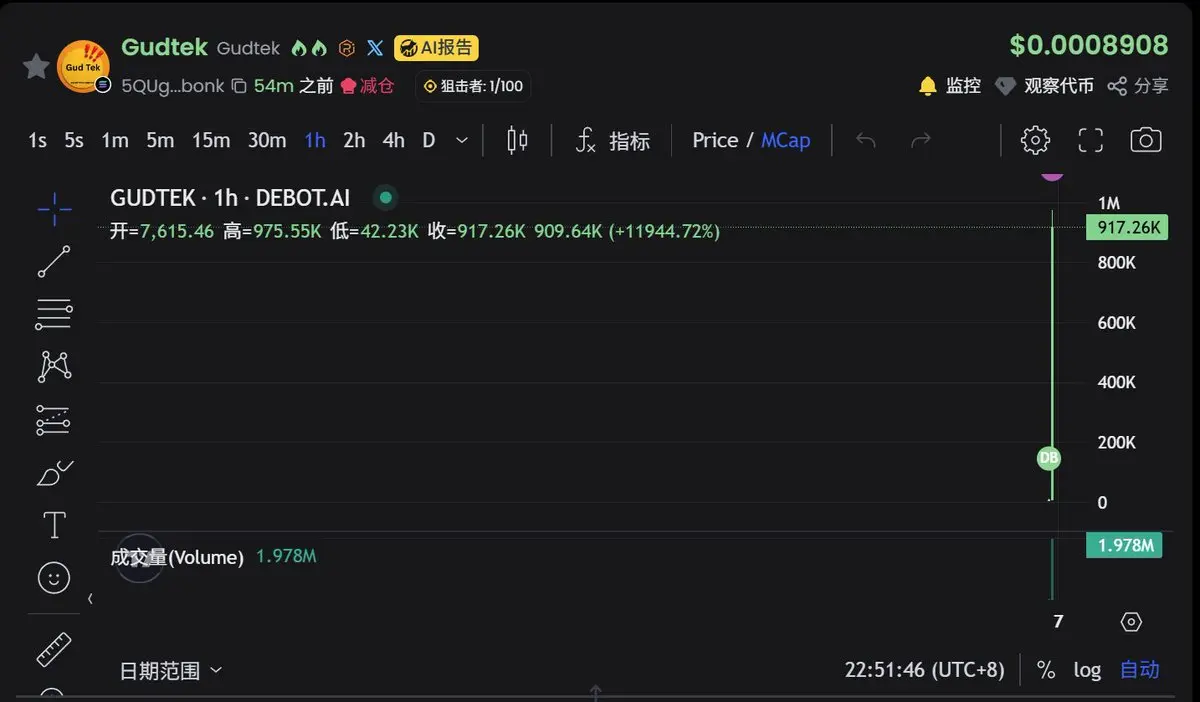Click the Gudtek token name heading
Viewport: 1200px width, 702px height.
click(x=164, y=47)
